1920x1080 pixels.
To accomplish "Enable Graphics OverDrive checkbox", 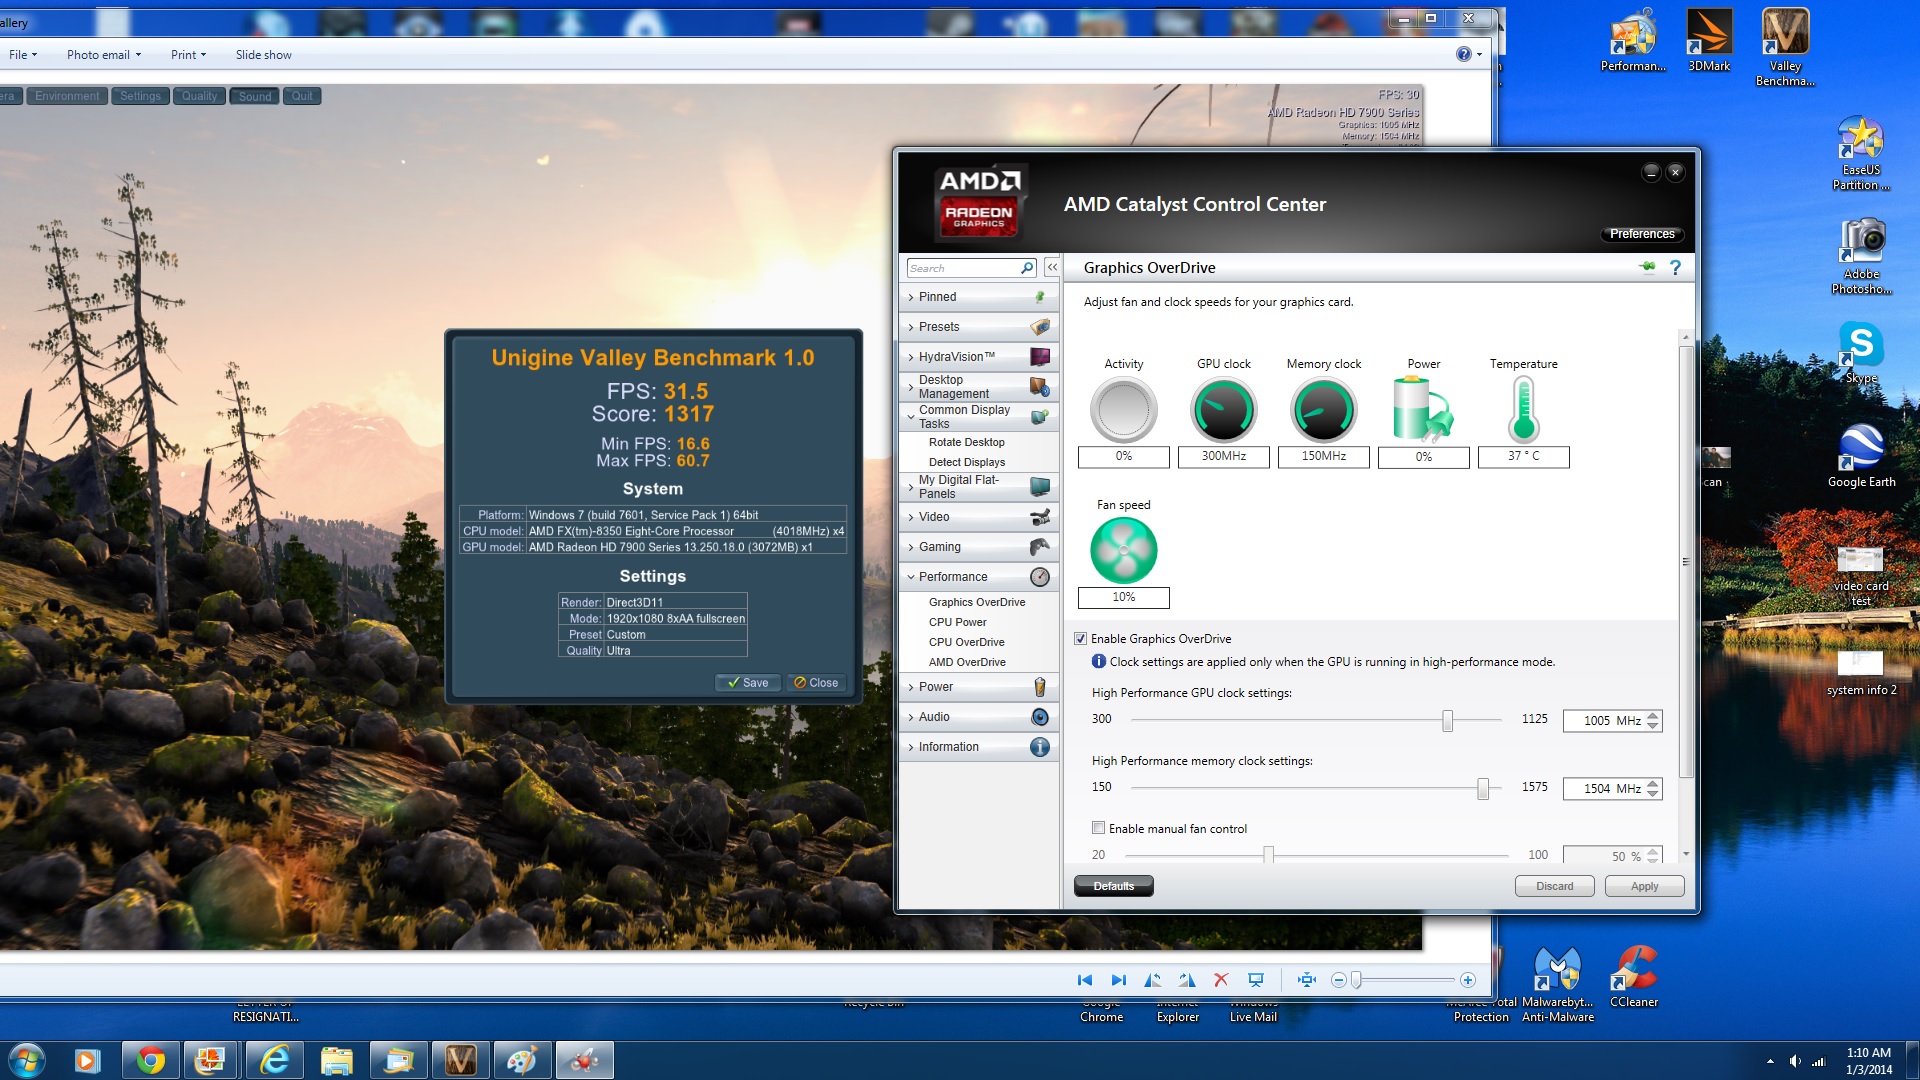I will point(1081,638).
